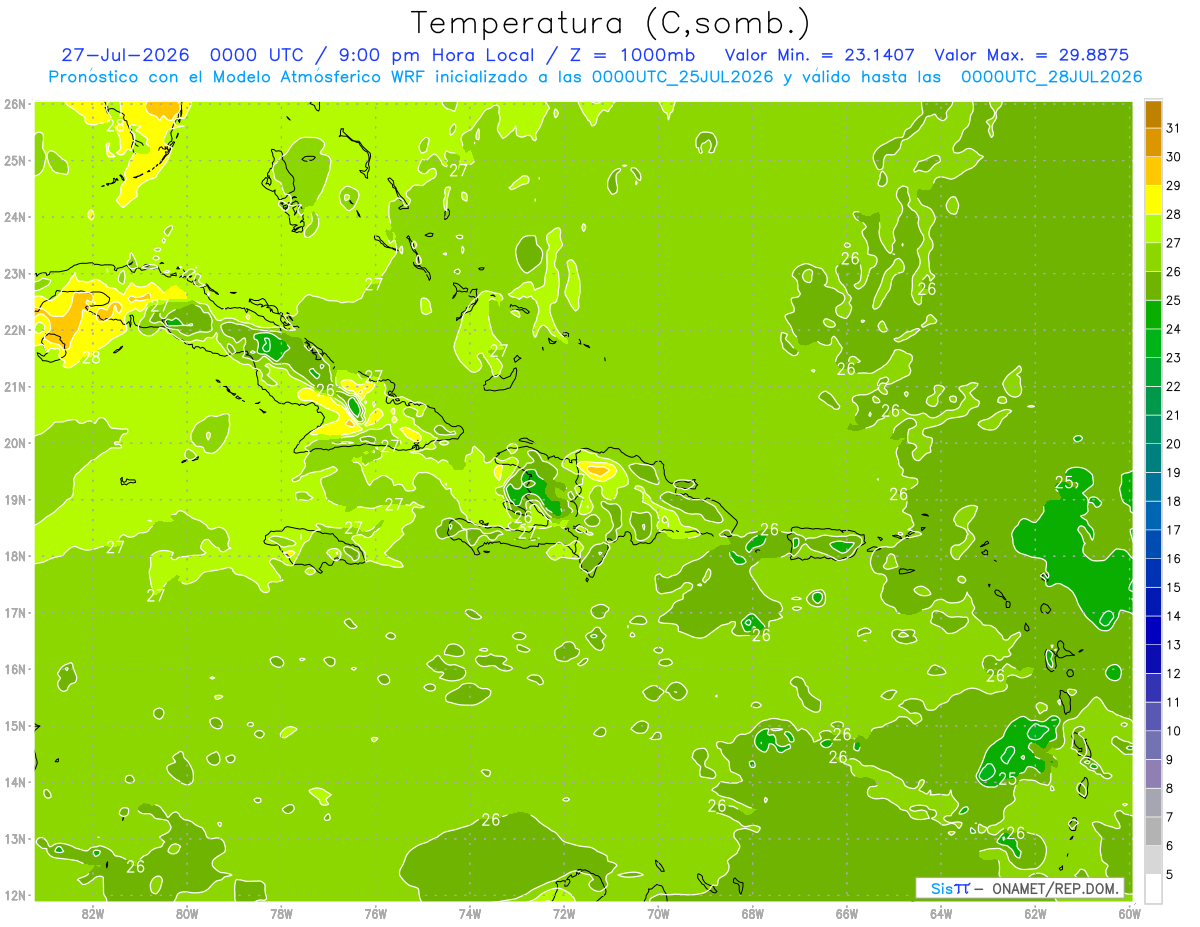Click the longitude label "70W"
The height and width of the screenshot is (927, 1200).
(x=658, y=913)
